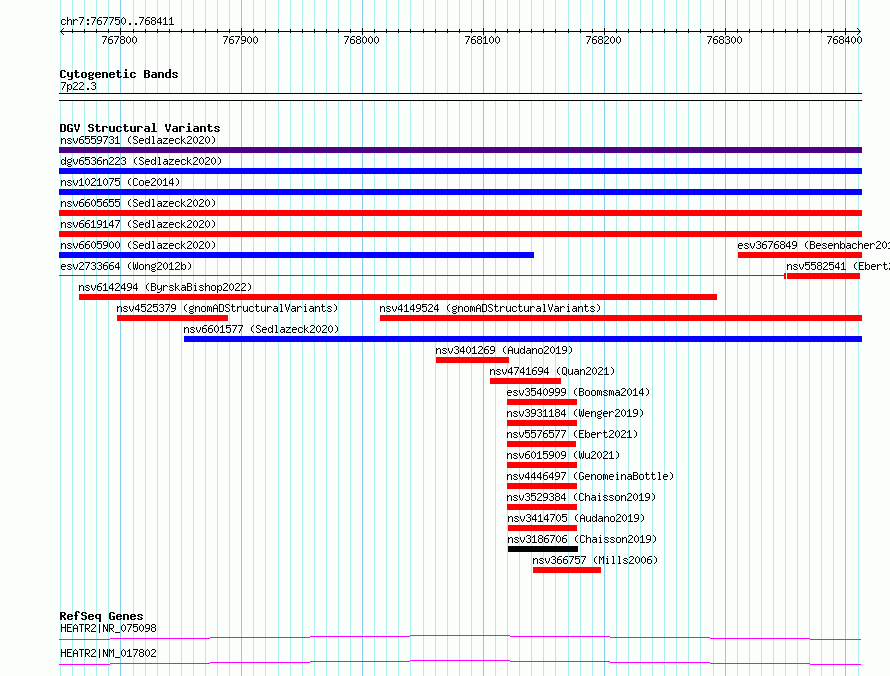Click the red nsv4446497 variant bar

point(542,486)
